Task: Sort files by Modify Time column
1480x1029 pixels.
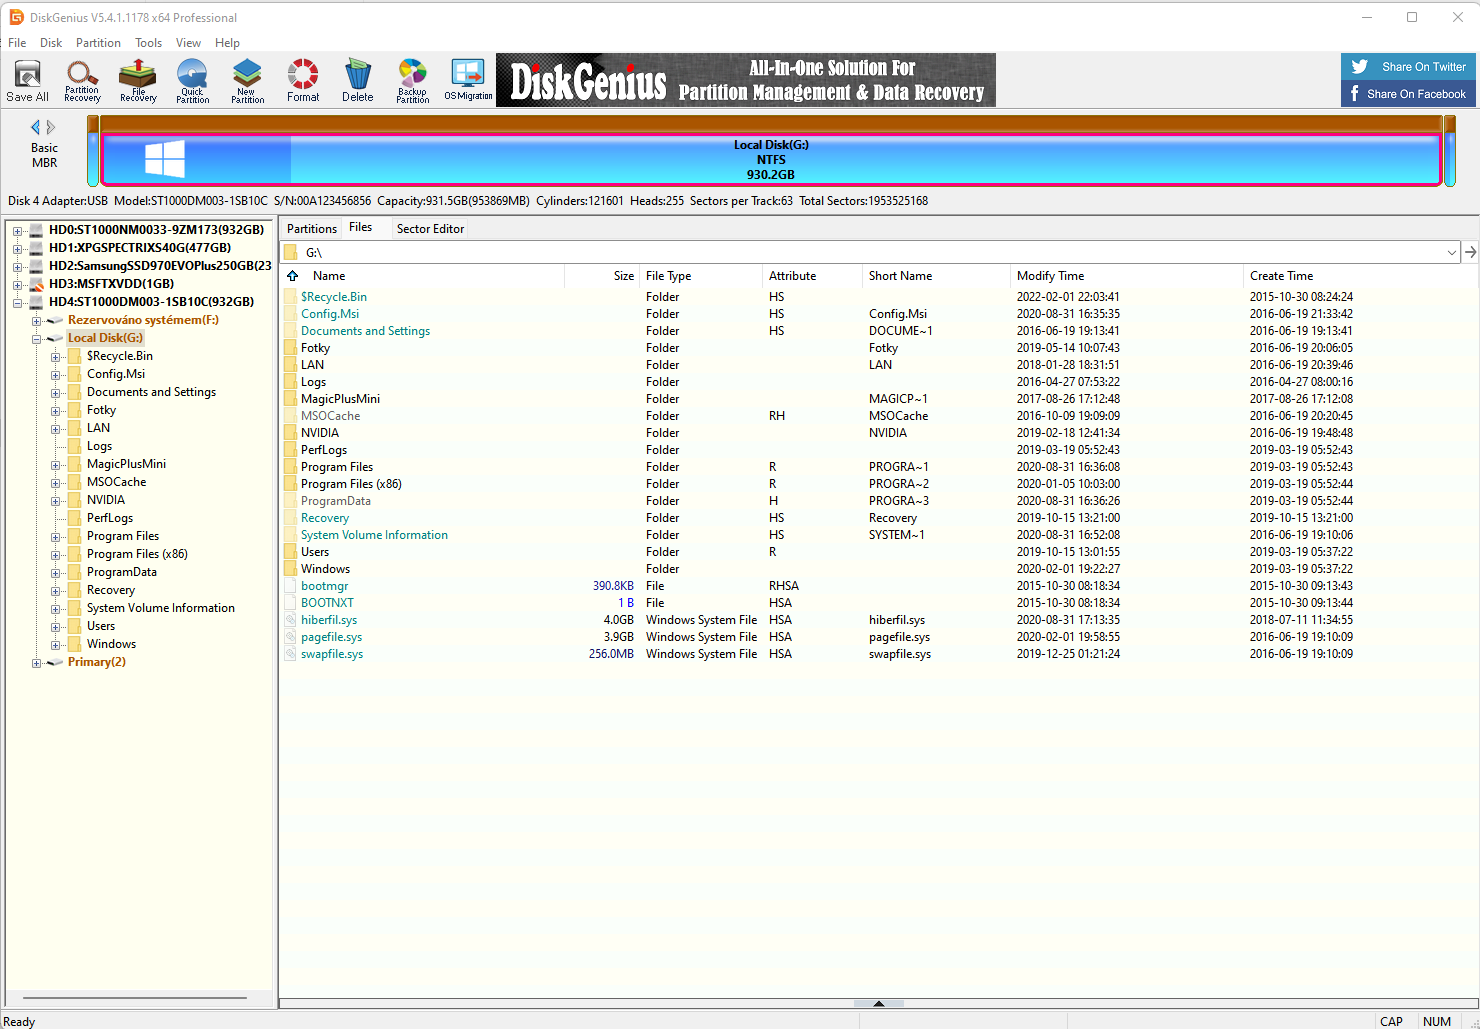Action: (x=1050, y=276)
